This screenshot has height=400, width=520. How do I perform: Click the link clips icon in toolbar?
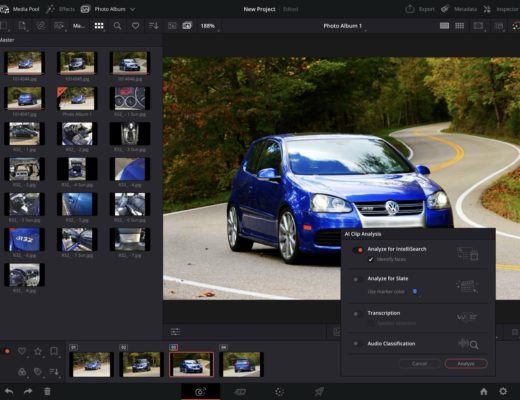tap(41, 26)
